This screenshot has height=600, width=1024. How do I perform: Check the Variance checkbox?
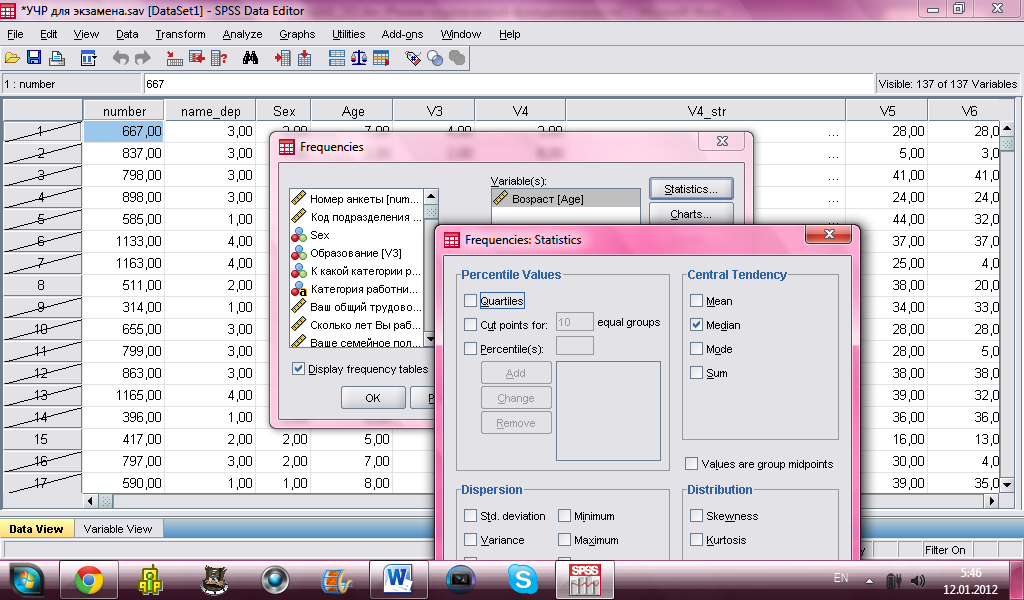click(470, 540)
